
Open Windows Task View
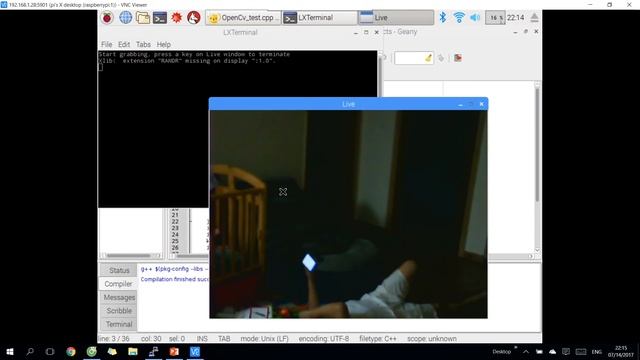click(x=50, y=351)
